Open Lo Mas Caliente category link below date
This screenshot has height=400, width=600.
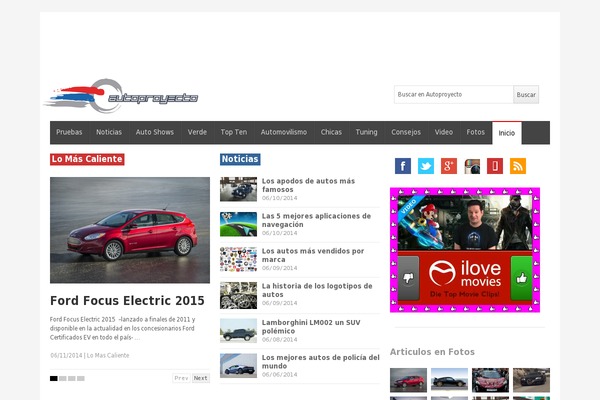click(x=108, y=355)
